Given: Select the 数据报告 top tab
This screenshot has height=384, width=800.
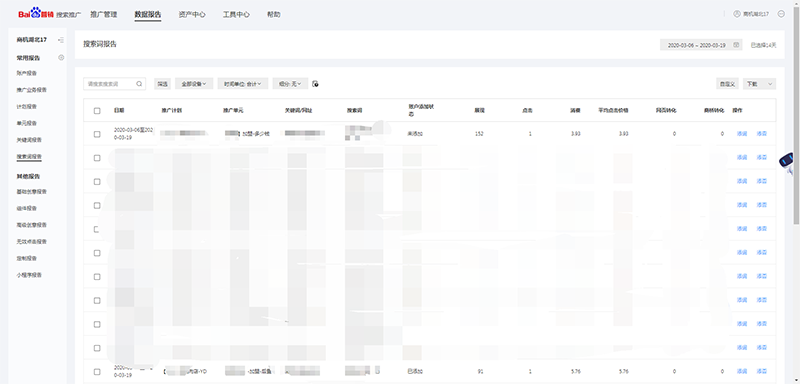Looking at the screenshot, I should [148, 14].
